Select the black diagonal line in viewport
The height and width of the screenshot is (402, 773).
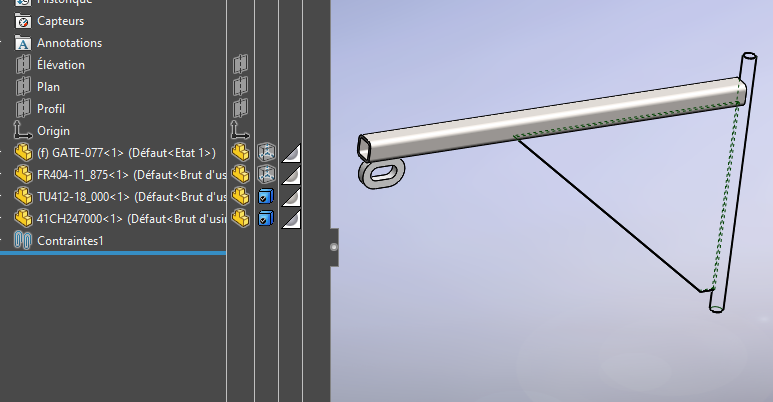[609, 216]
